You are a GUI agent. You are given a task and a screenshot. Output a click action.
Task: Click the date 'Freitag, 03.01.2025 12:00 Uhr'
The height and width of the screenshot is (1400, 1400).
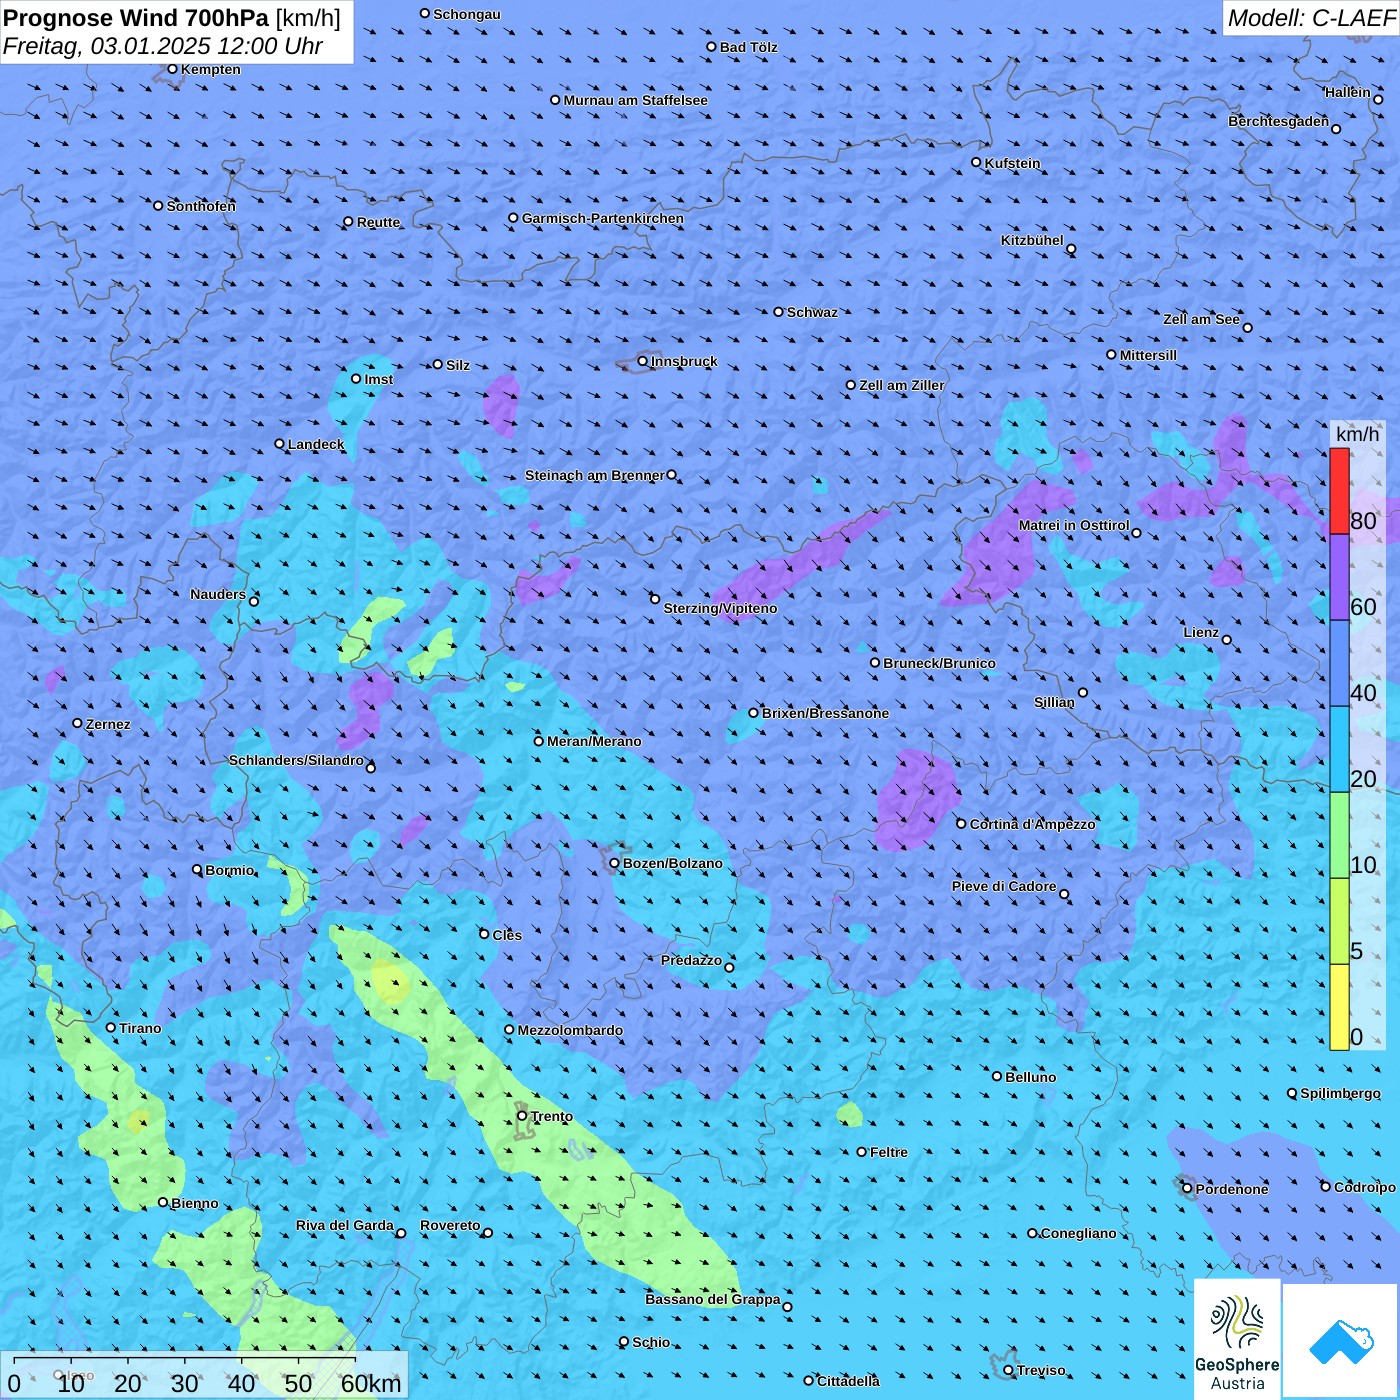click(x=163, y=46)
